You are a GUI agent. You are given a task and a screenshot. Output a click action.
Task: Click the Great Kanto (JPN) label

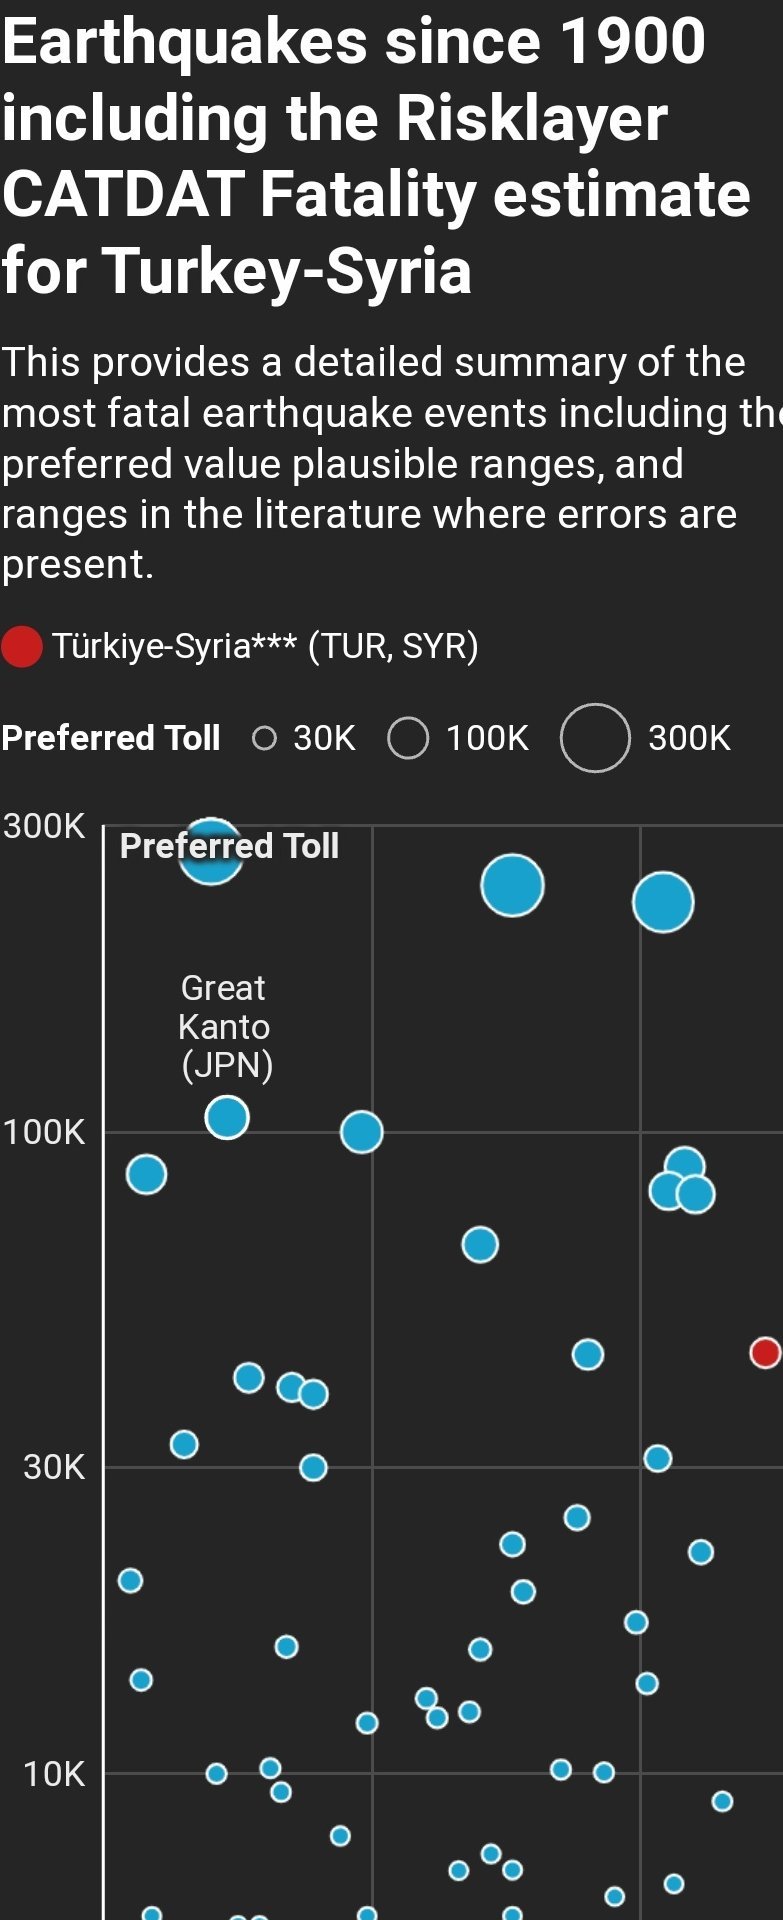tap(225, 1026)
